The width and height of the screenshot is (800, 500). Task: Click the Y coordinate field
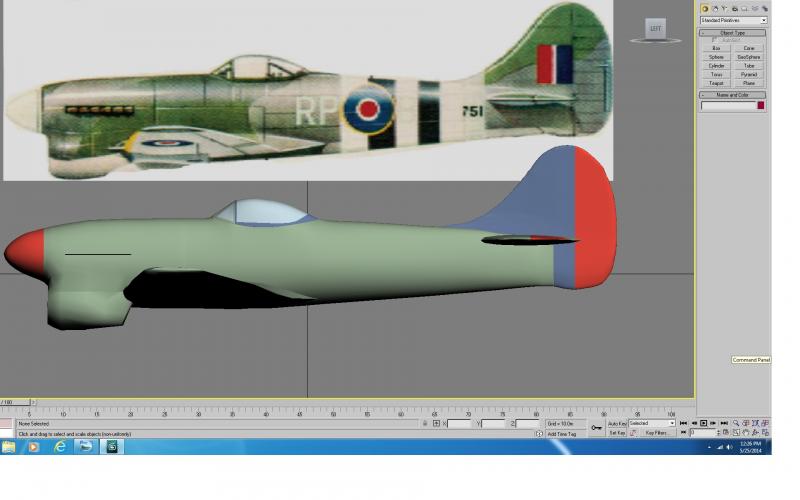493,423
